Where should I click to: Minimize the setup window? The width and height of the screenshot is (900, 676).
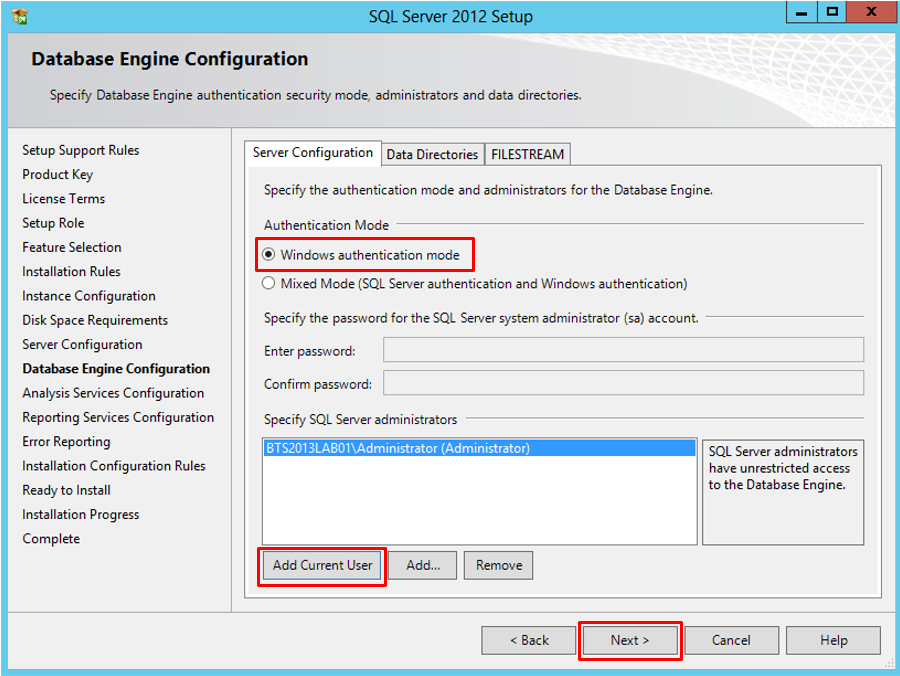(801, 13)
